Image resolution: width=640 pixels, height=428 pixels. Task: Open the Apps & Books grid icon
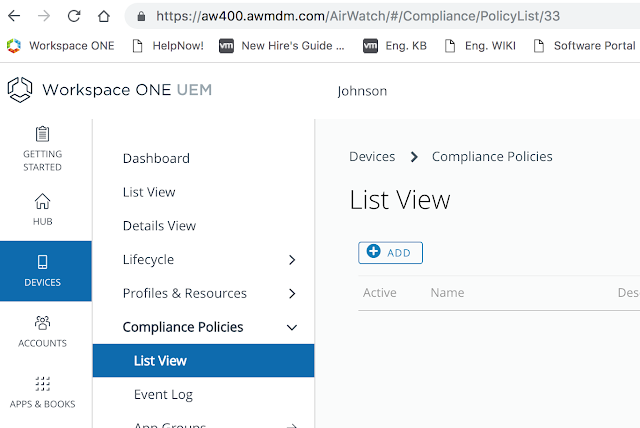point(42,384)
